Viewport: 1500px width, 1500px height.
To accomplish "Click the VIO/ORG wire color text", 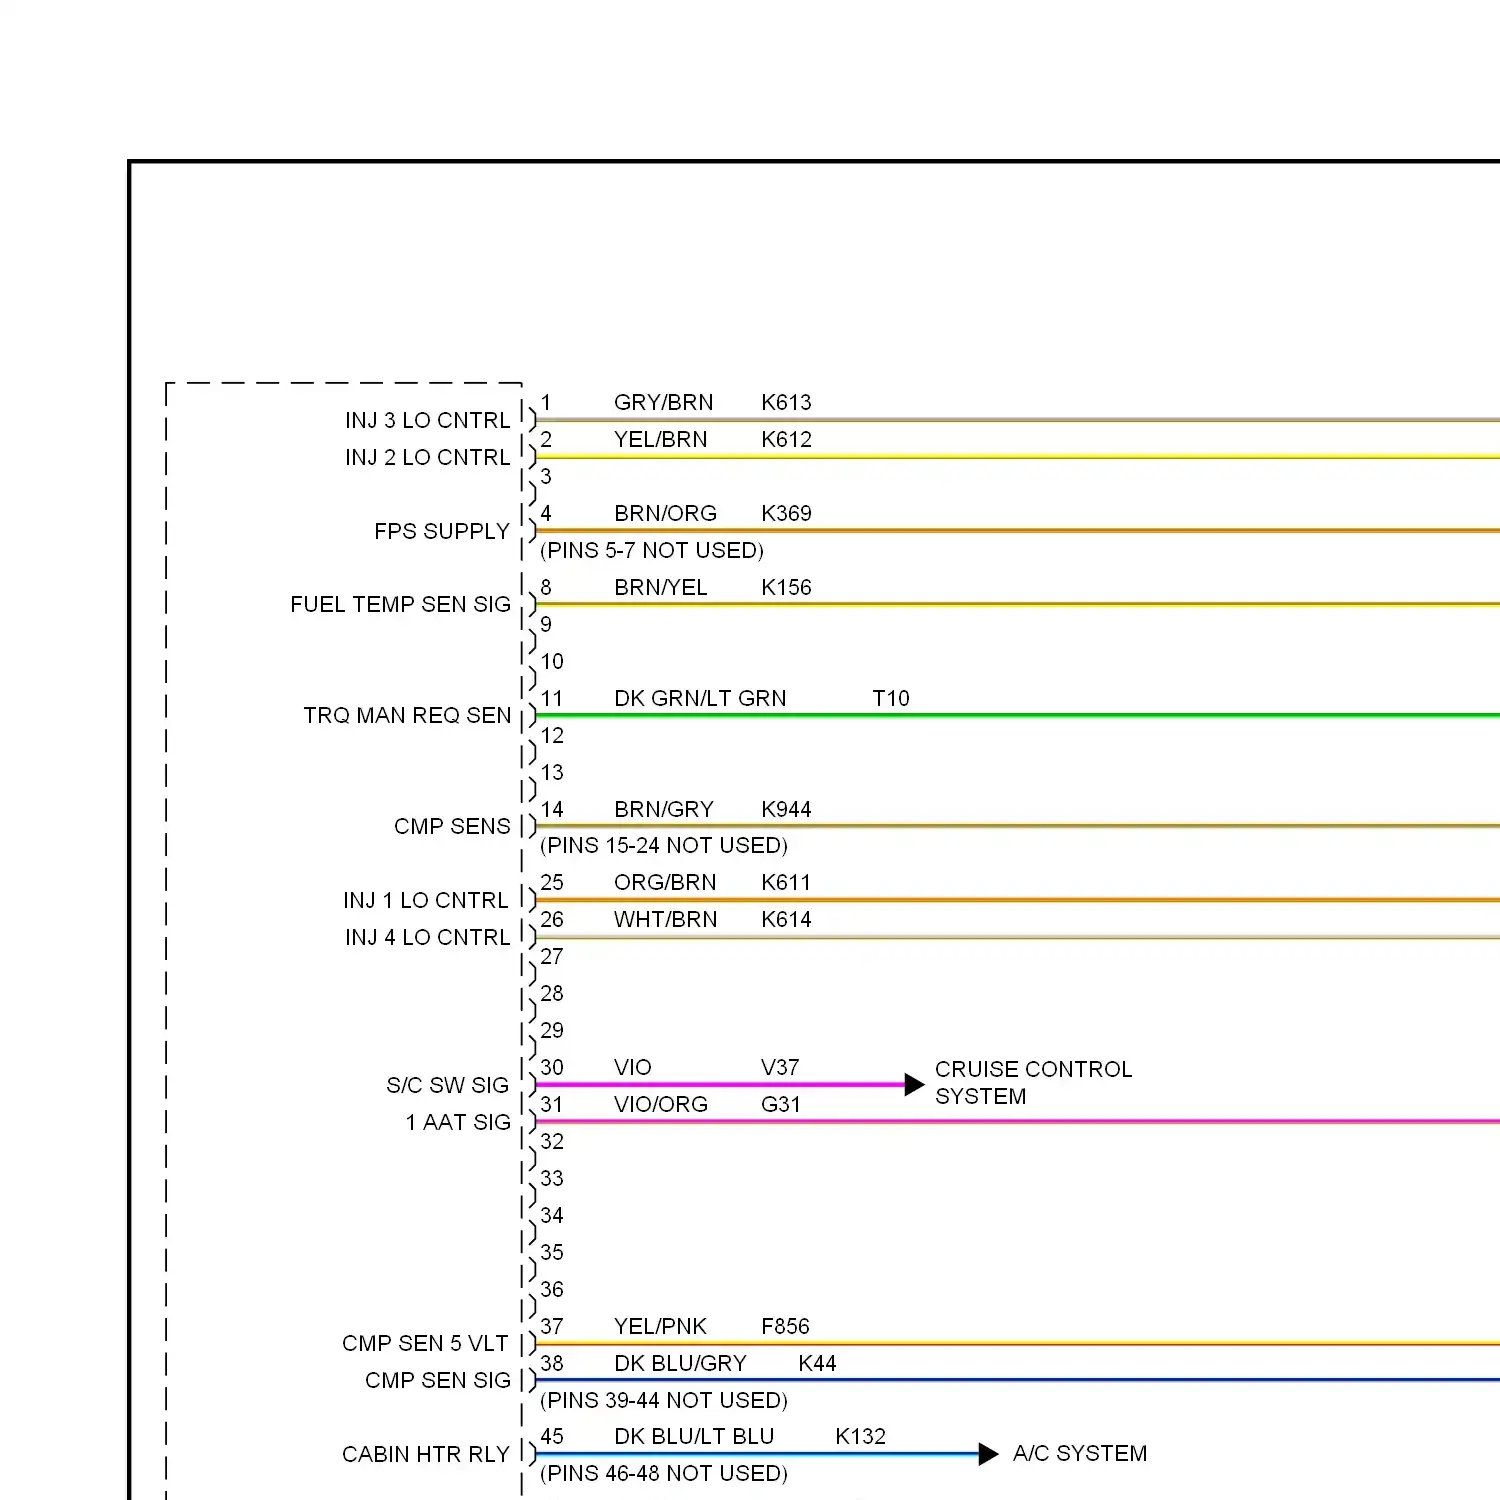I will click(661, 1104).
